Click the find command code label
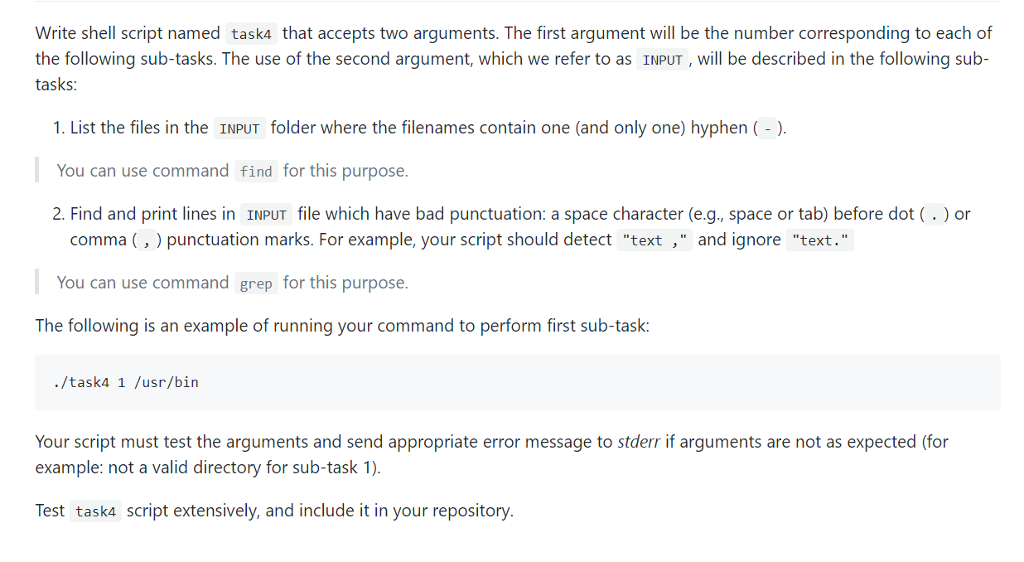The height and width of the screenshot is (562, 1024). [x=256, y=171]
